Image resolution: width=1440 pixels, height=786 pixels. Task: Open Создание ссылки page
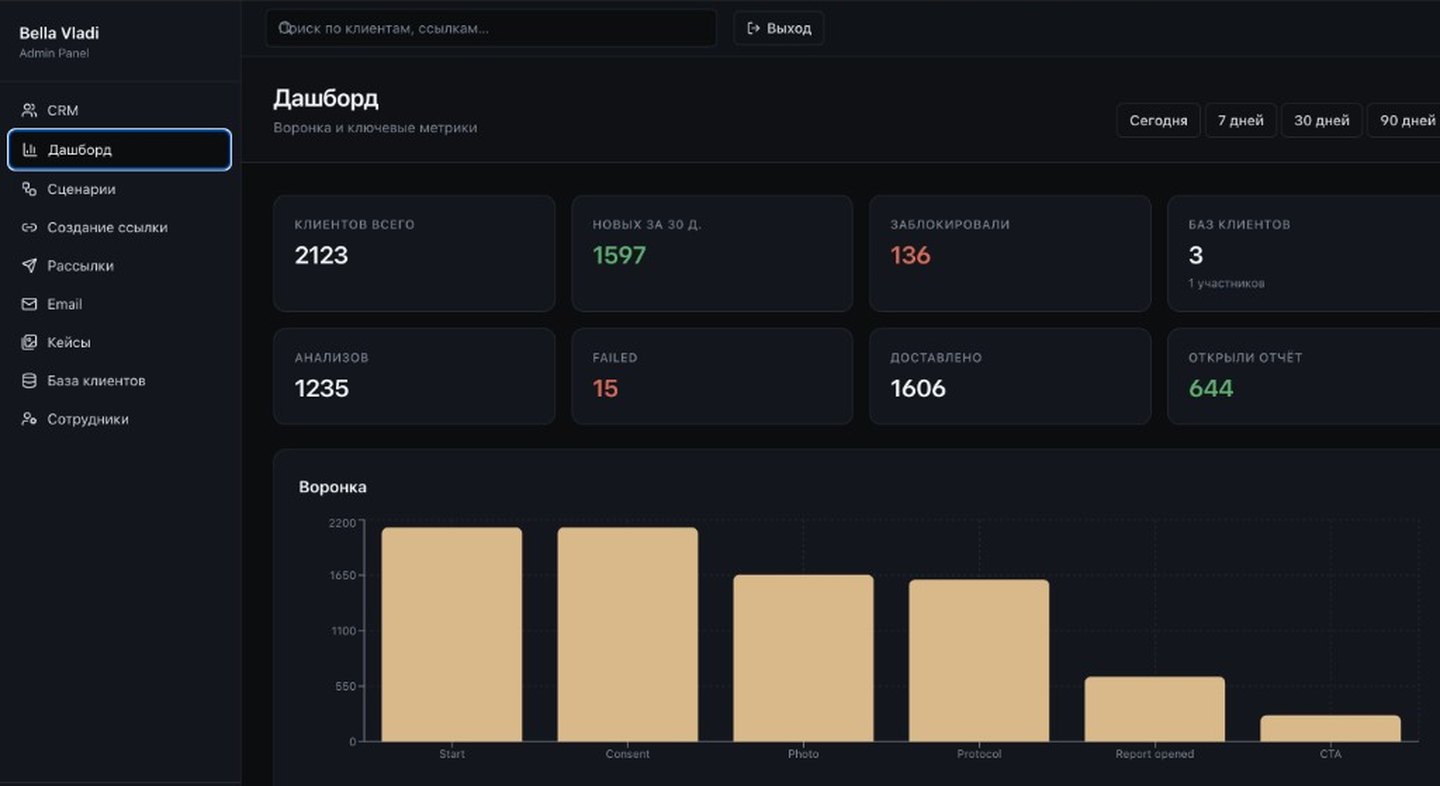[x=120, y=227]
